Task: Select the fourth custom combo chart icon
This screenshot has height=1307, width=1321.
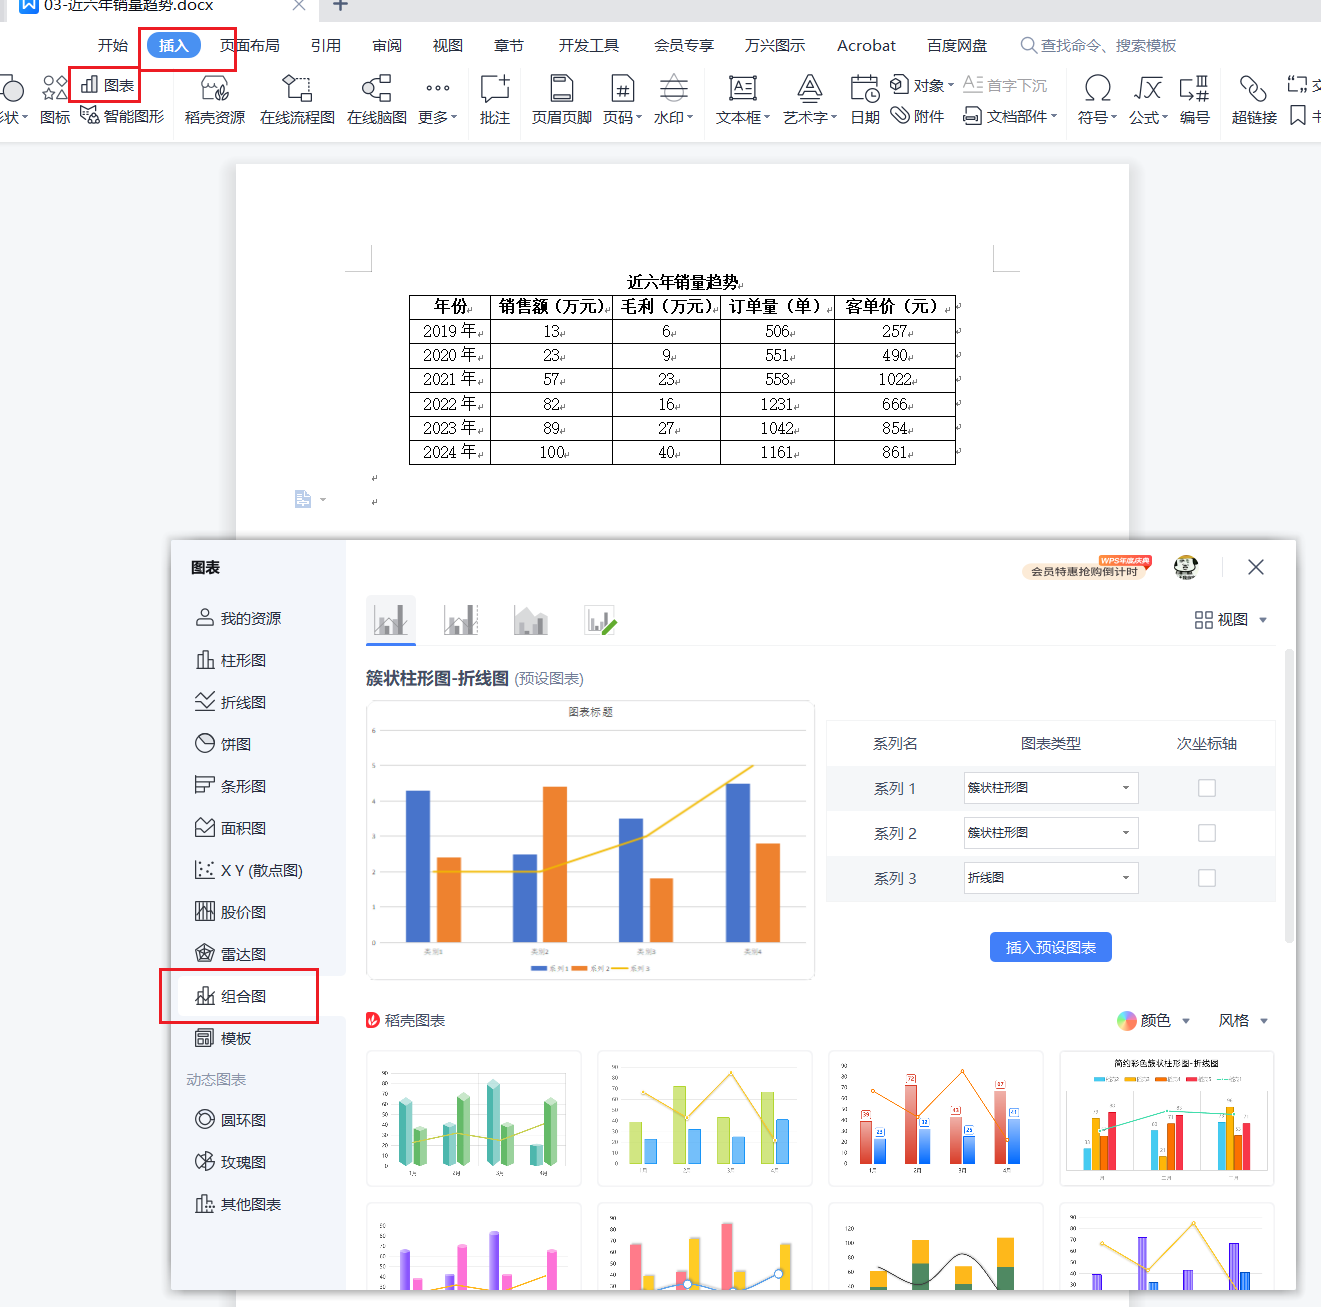Action: click(600, 621)
